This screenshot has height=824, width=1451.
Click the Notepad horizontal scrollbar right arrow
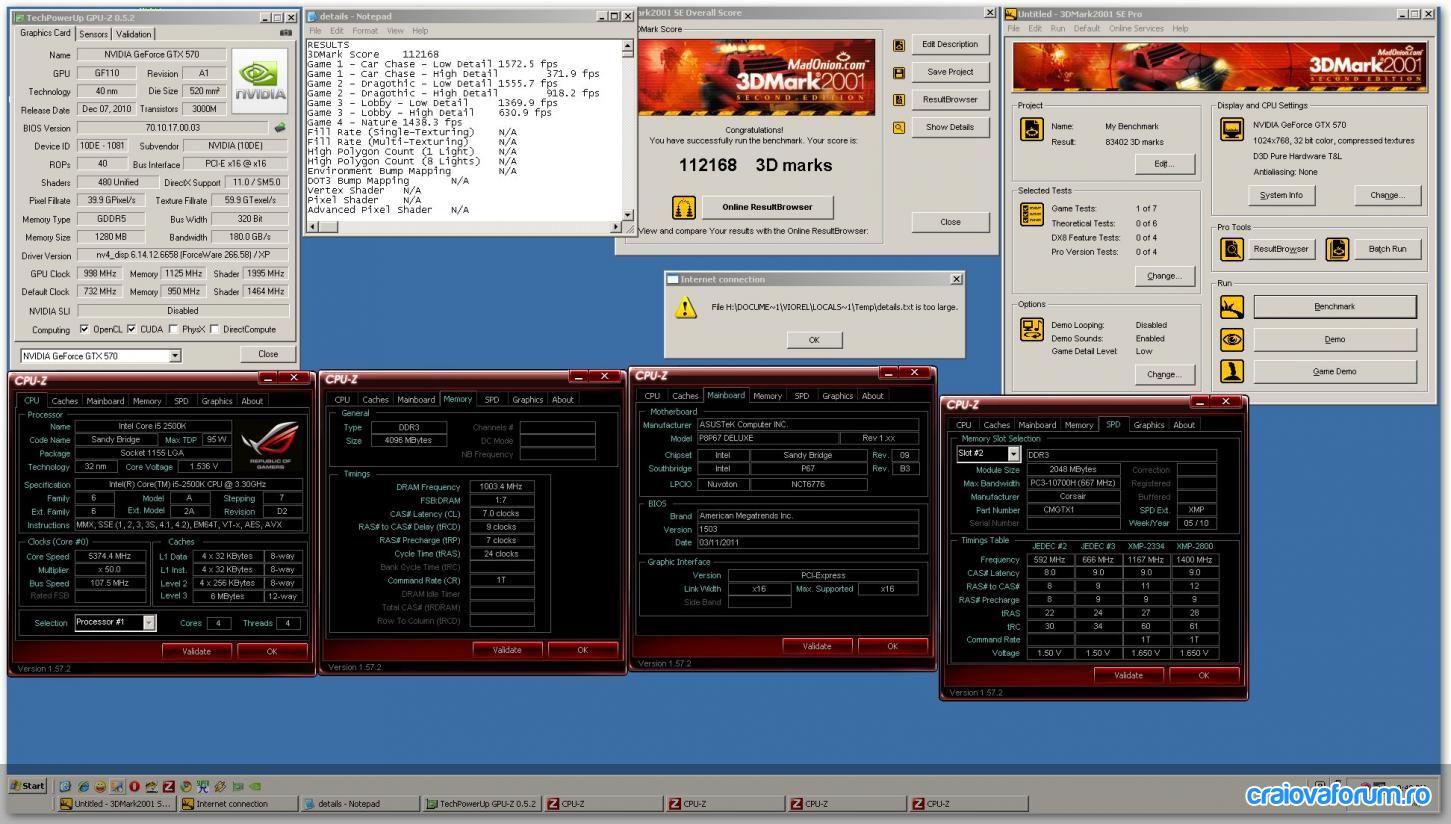[x=616, y=227]
